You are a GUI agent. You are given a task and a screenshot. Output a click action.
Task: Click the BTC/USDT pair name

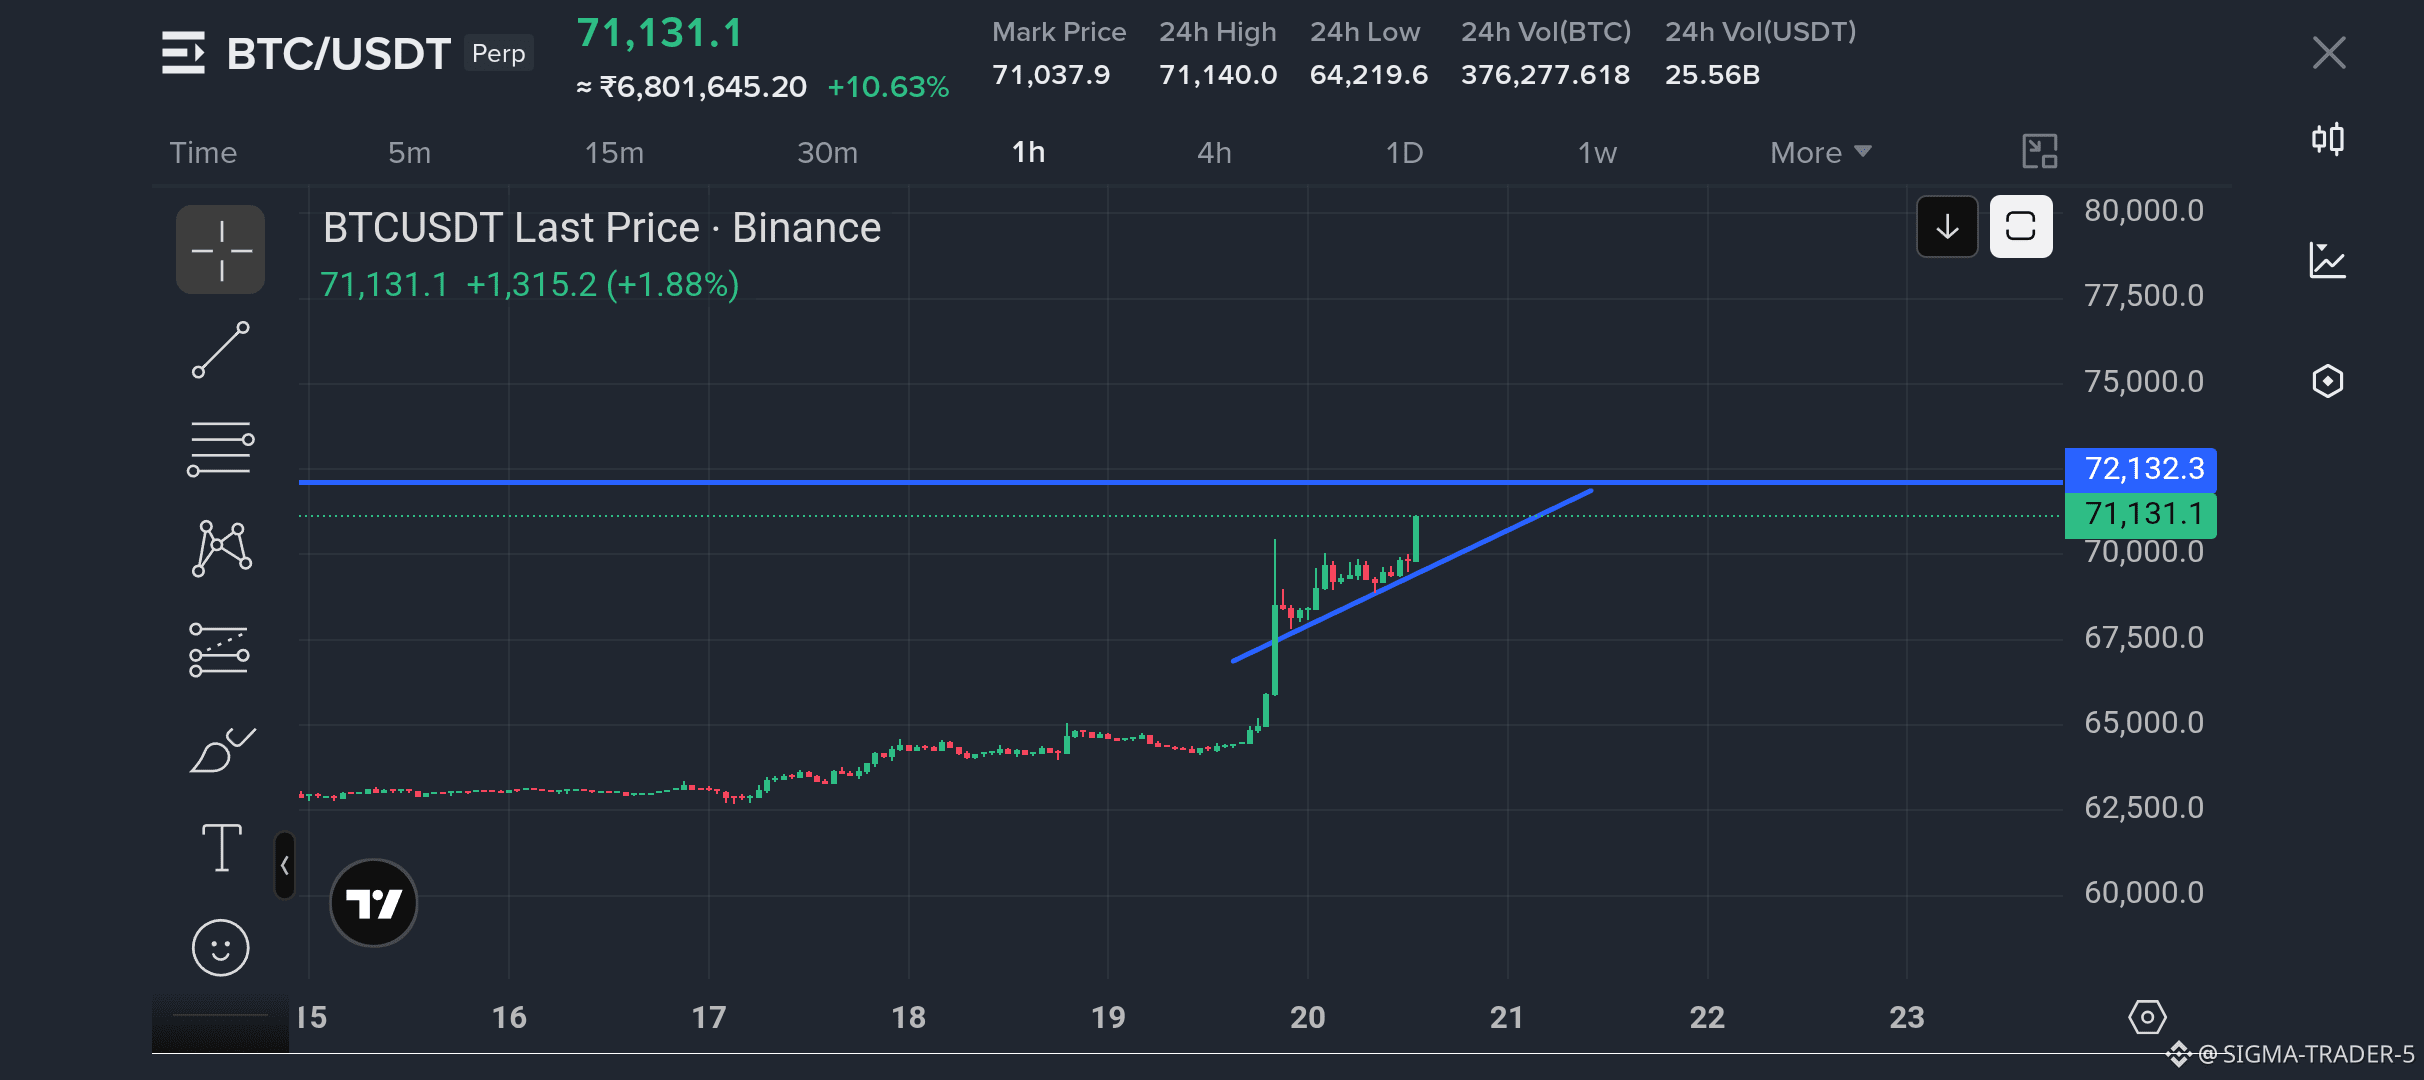coord(338,54)
